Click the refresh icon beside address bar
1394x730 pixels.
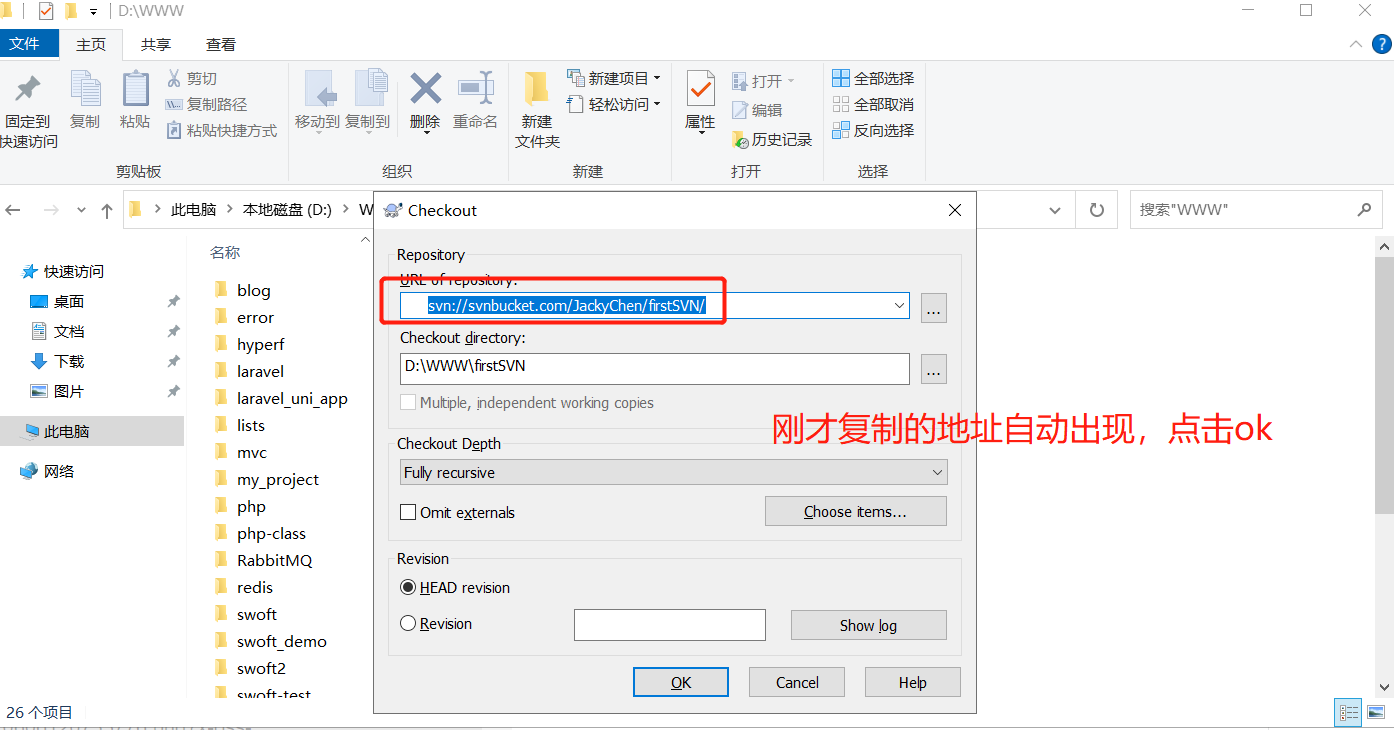1096,210
